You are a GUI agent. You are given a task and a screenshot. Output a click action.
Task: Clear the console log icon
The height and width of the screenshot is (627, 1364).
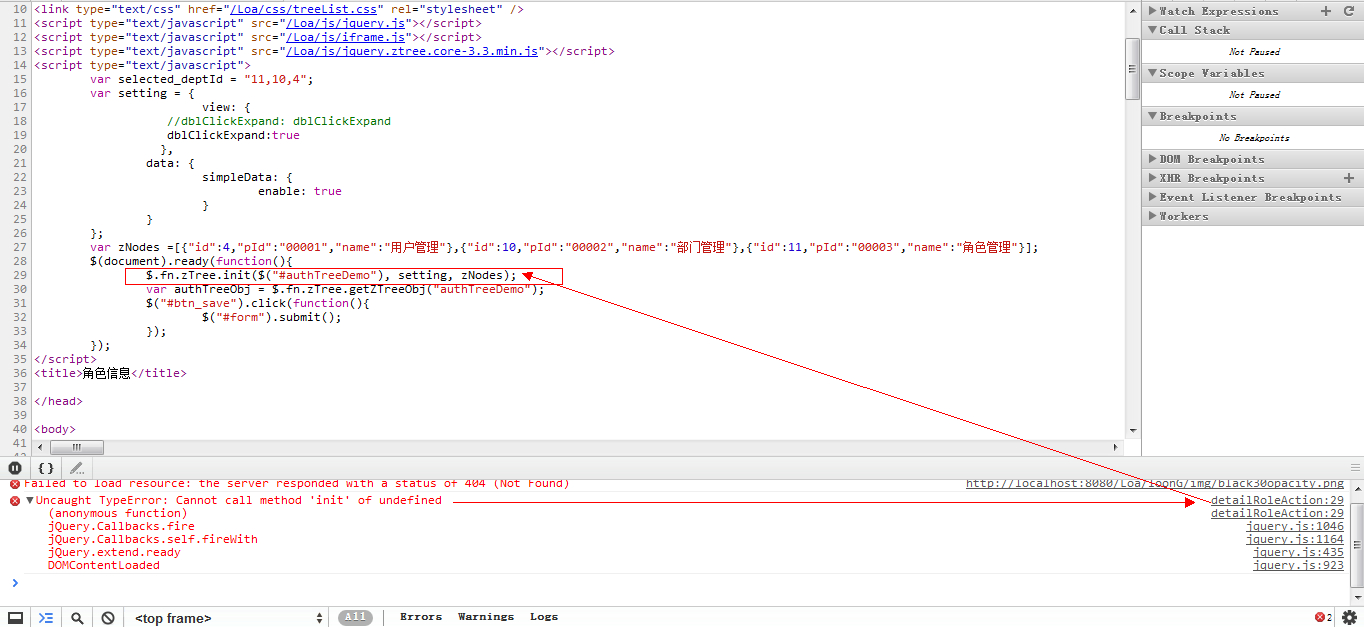click(107, 618)
